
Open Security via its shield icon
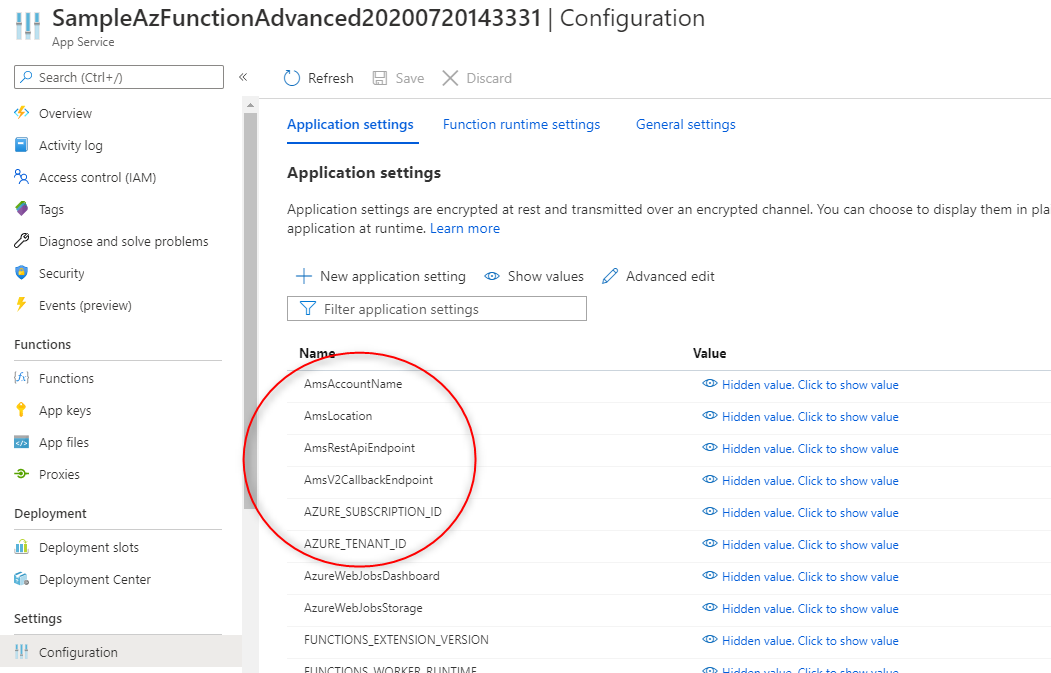point(21,273)
